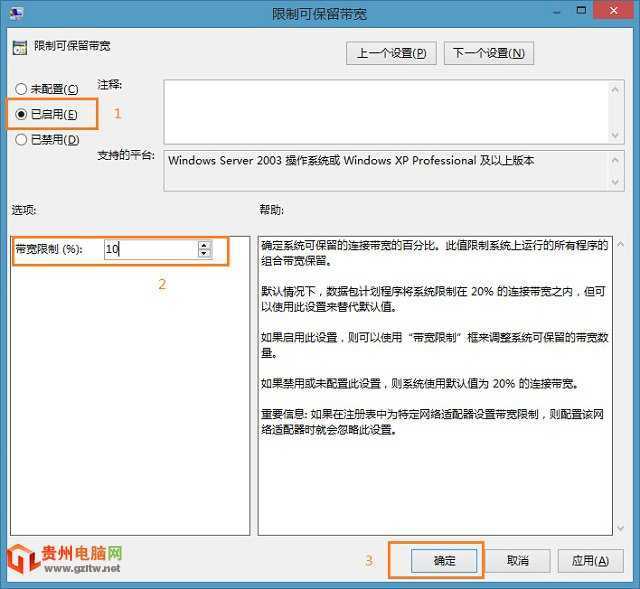640x589 pixels.
Task: Confirm with the 确定 button
Action: pyautogui.click(x=444, y=561)
